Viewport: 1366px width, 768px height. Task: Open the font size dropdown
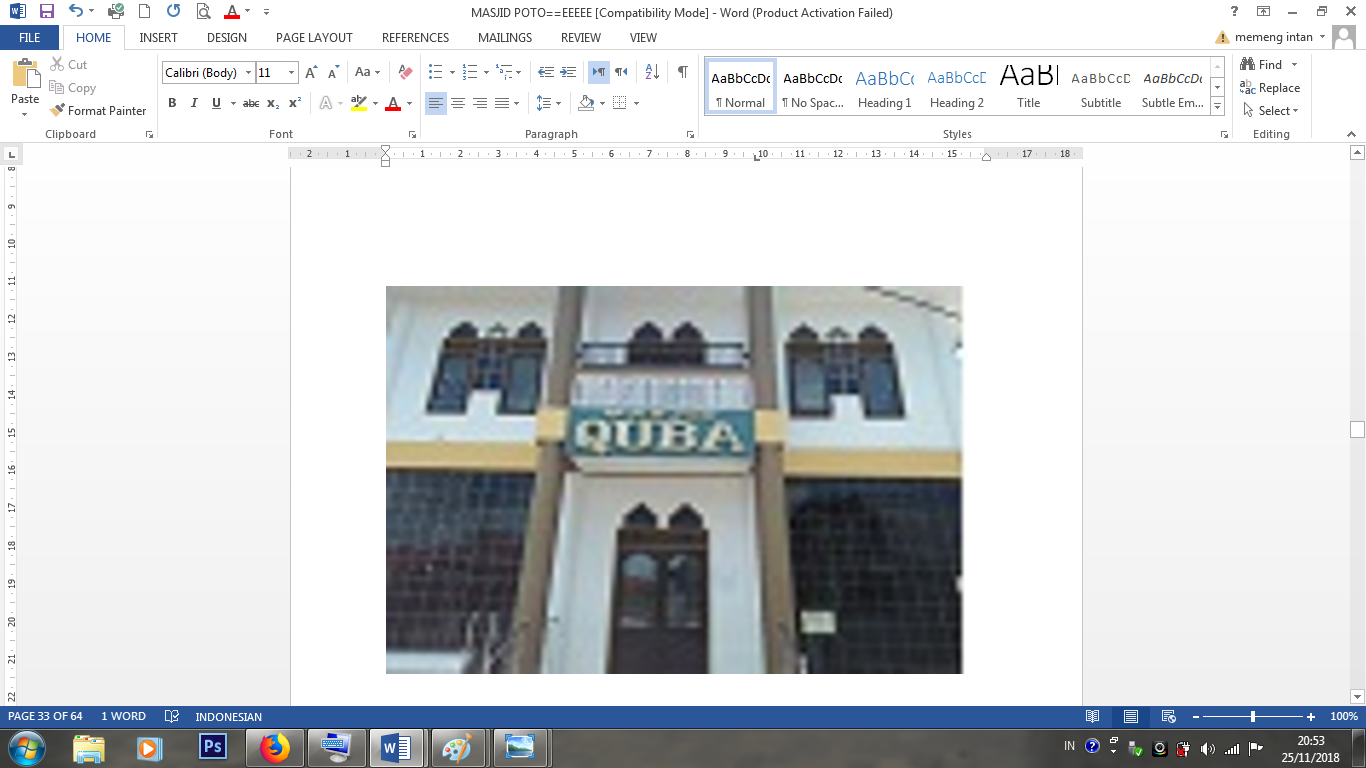click(x=292, y=73)
